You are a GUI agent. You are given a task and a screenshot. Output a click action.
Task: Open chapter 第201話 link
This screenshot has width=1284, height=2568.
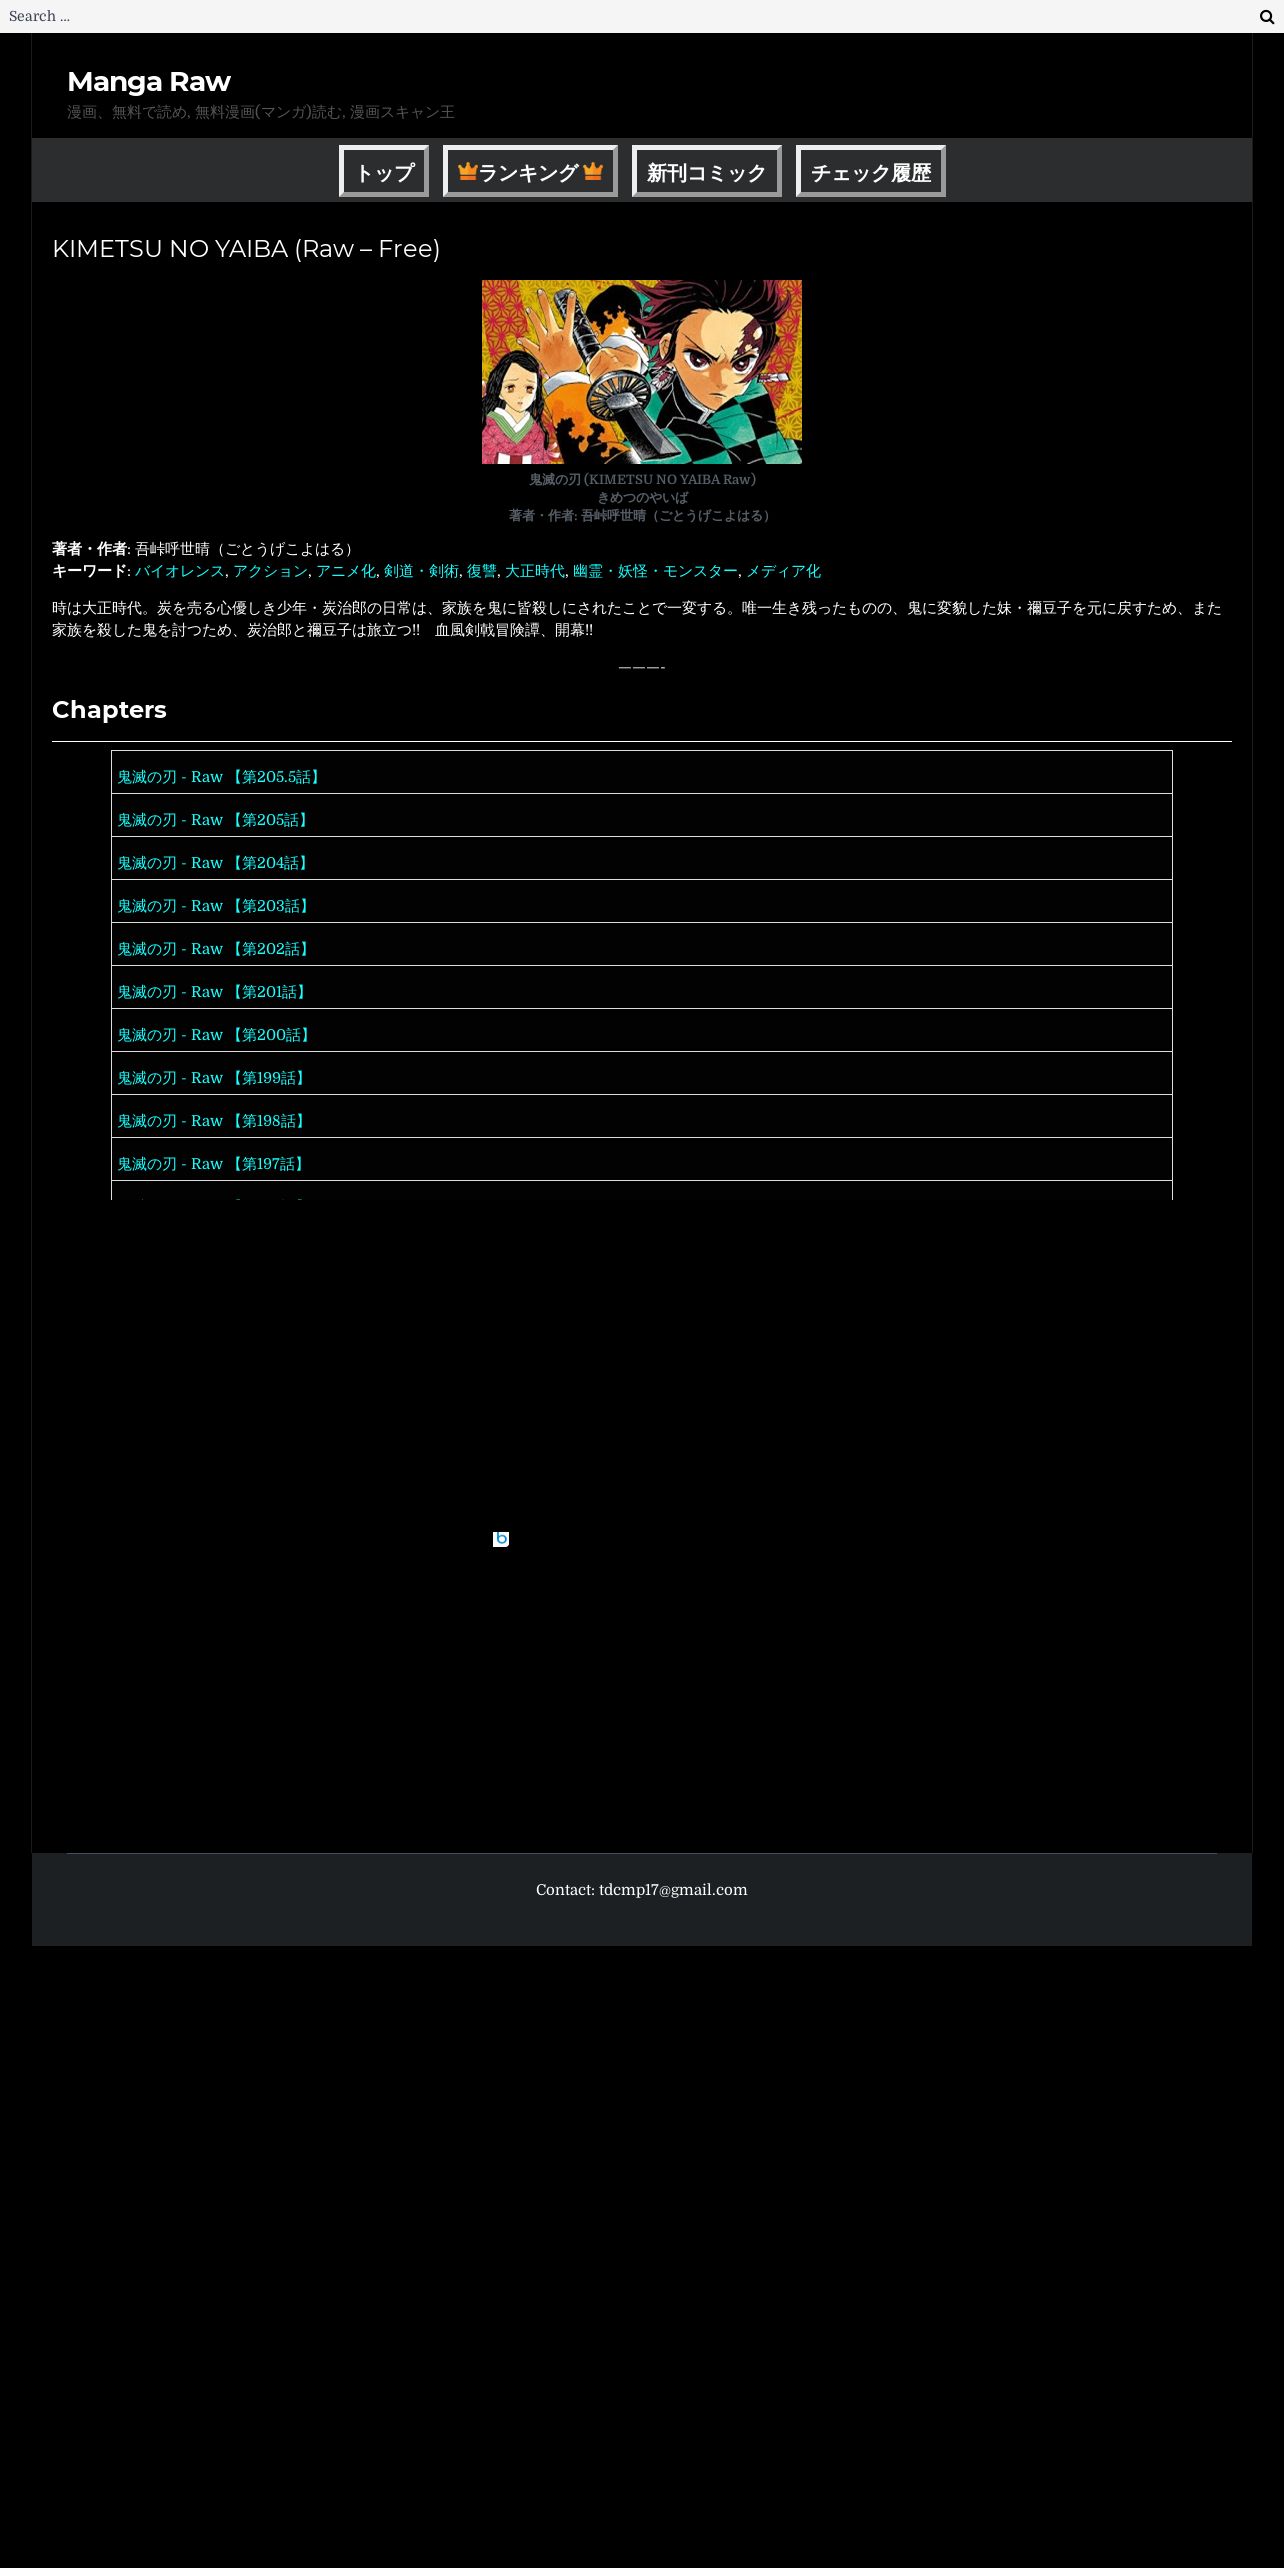[214, 992]
